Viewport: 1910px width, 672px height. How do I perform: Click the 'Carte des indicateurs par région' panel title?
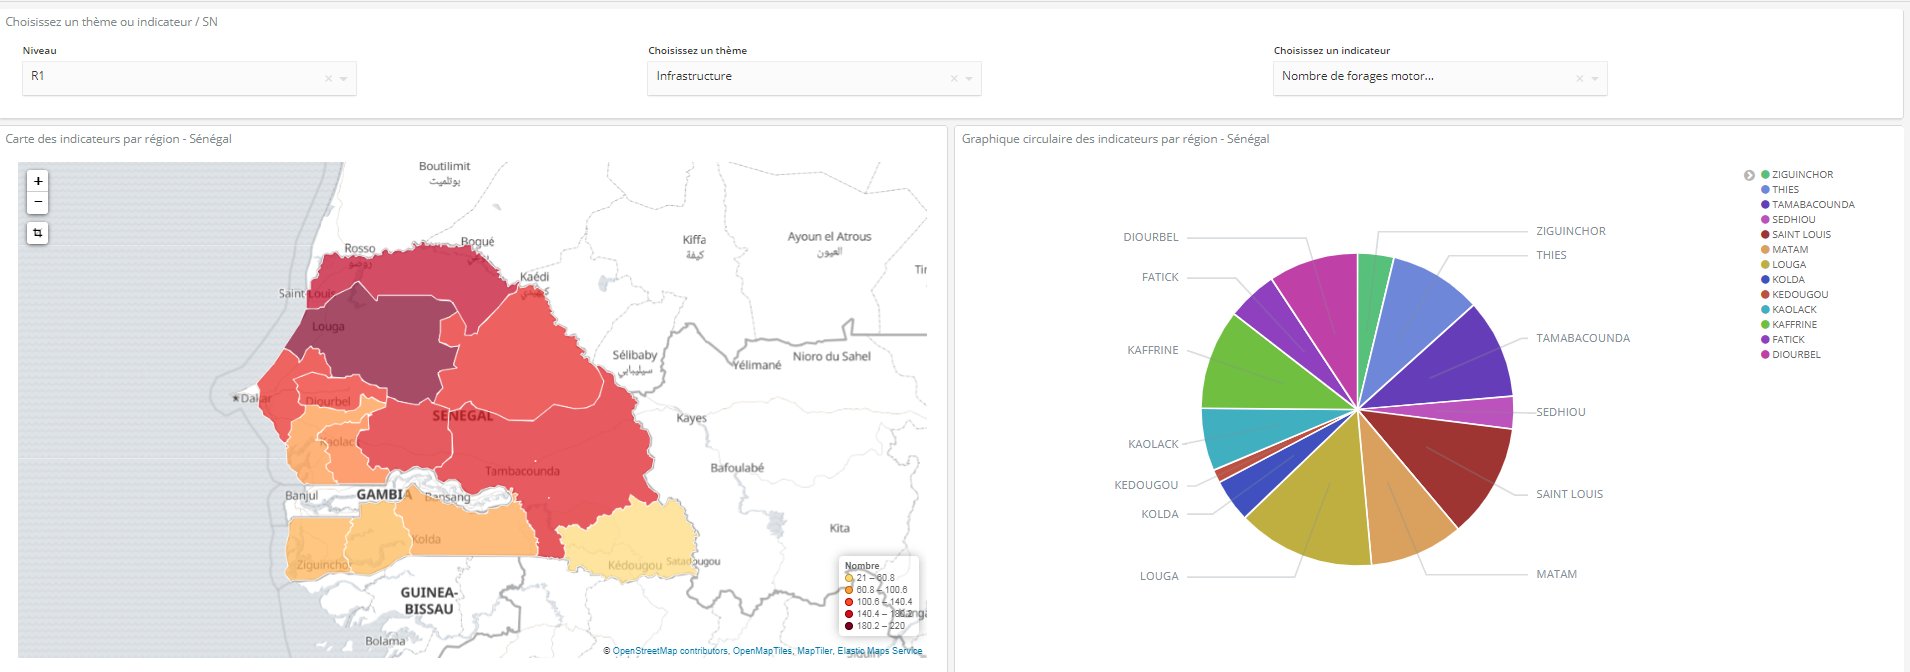pyautogui.click(x=119, y=139)
